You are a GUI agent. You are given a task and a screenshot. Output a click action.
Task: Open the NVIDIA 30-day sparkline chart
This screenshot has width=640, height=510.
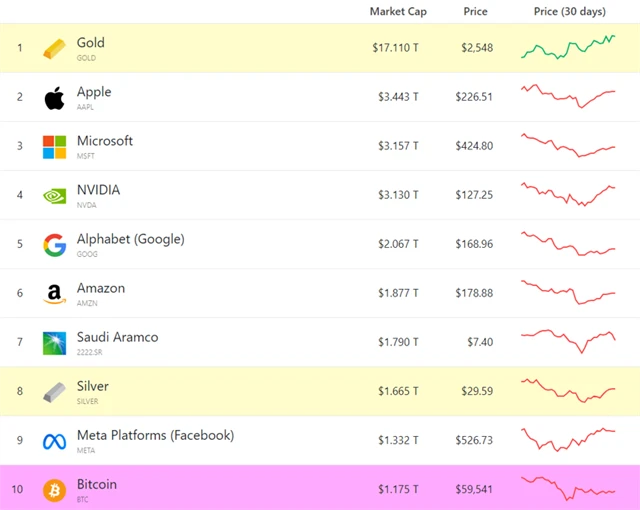point(568,194)
